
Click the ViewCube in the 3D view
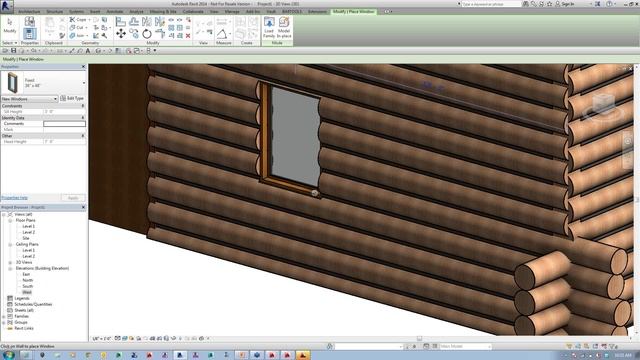(x=604, y=104)
